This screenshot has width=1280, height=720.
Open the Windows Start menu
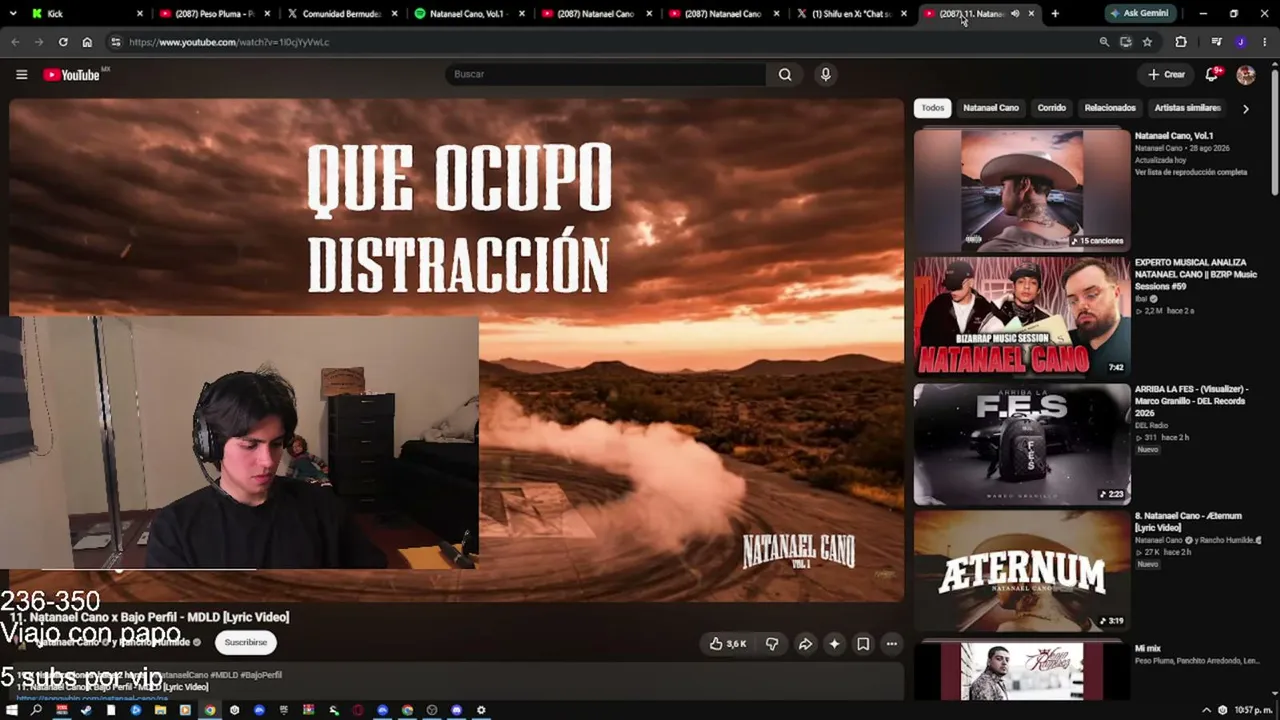(13, 710)
